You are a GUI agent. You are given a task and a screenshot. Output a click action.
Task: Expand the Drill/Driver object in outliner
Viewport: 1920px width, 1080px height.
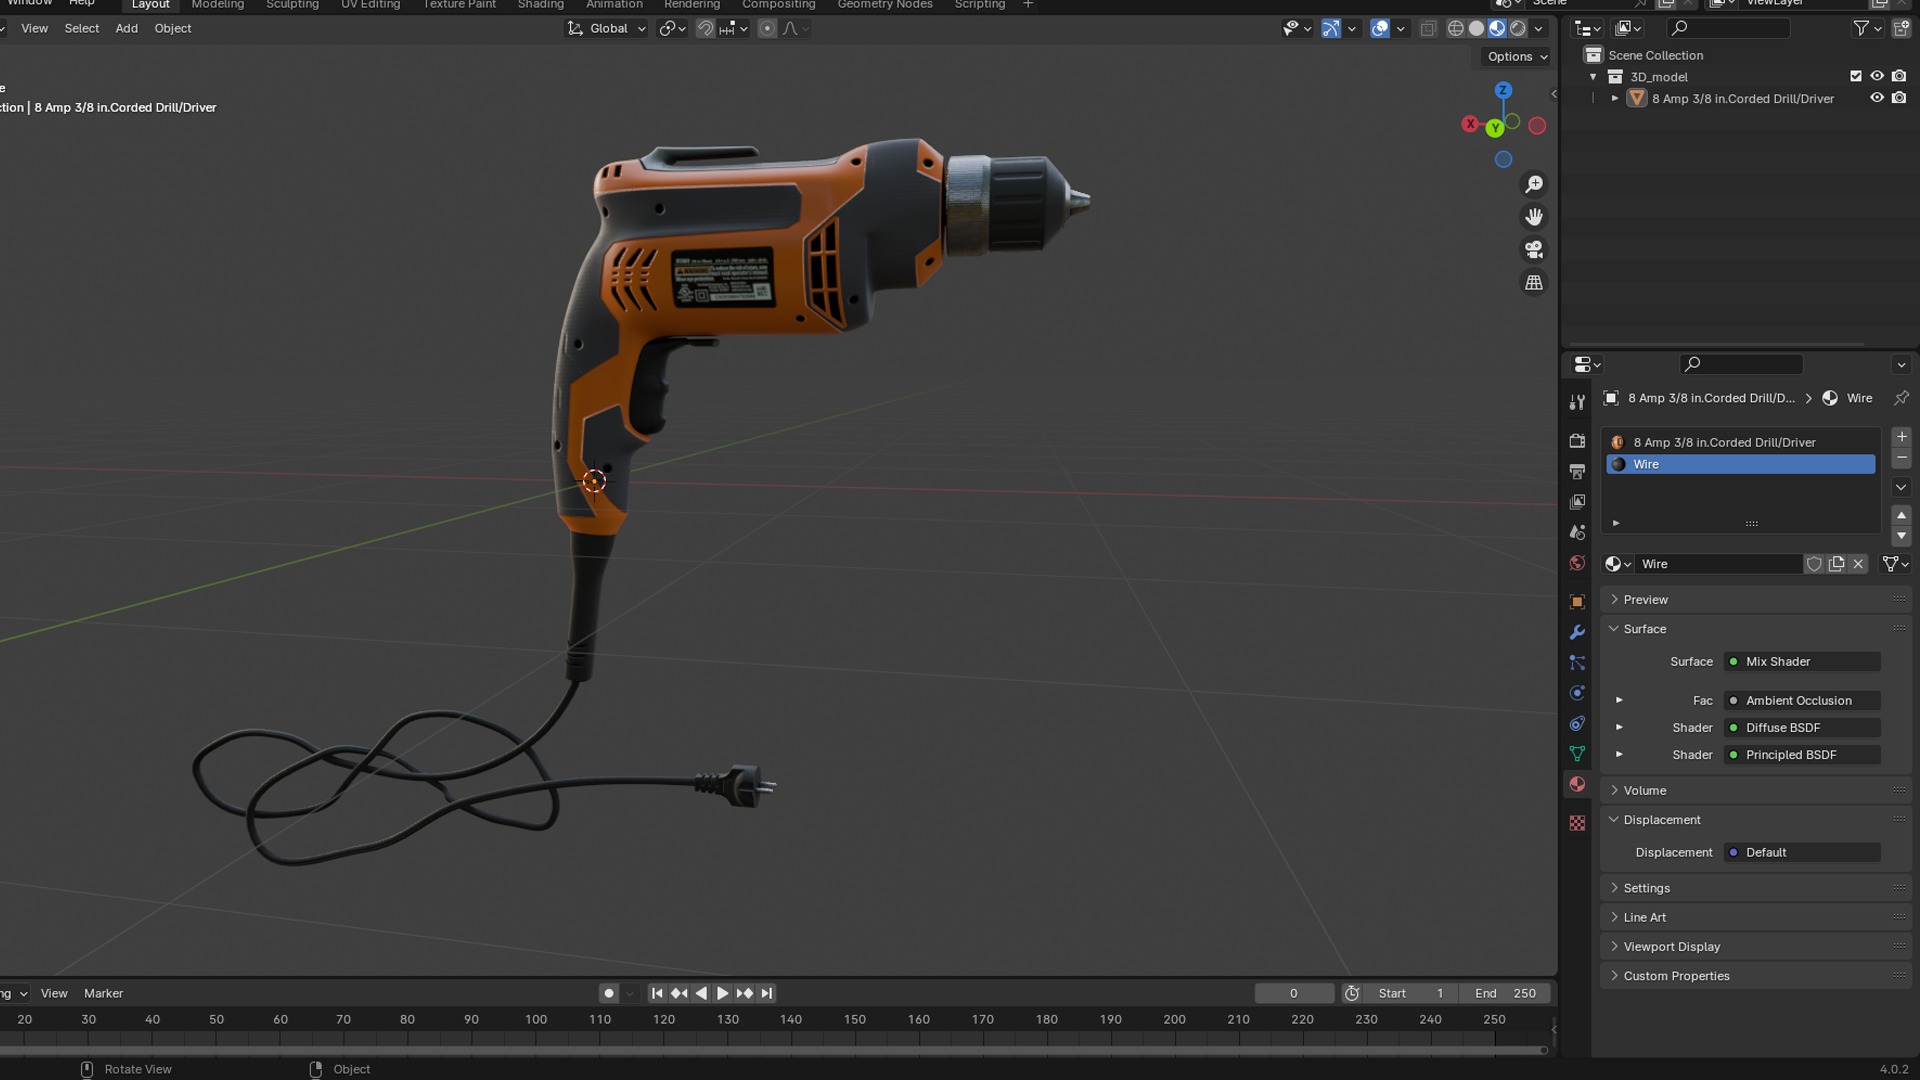(1615, 98)
